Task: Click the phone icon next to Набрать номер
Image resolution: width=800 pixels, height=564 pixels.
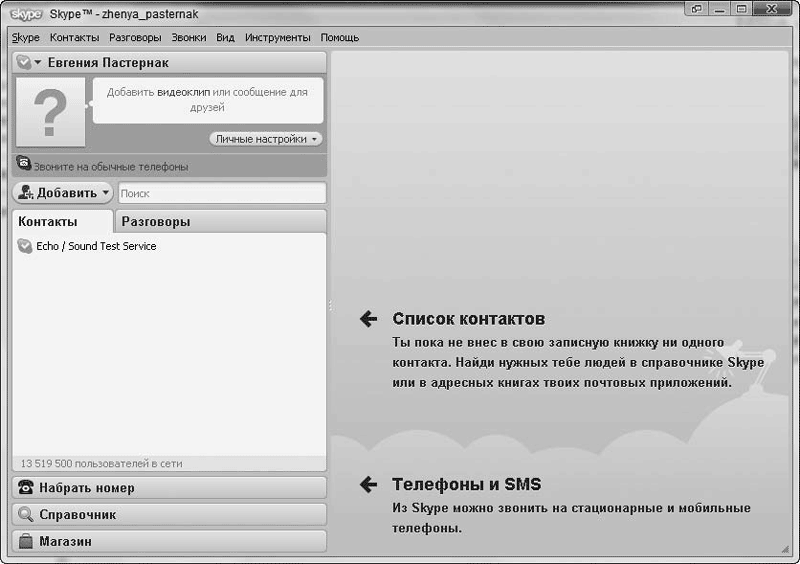Action: click(x=26, y=488)
